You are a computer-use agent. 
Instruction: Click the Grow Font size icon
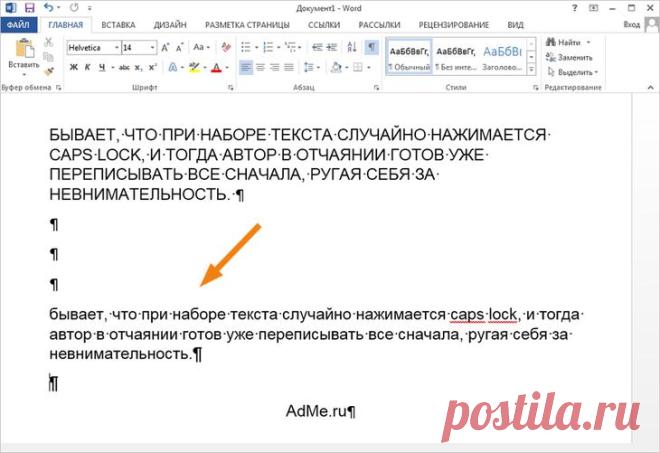pos(165,47)
